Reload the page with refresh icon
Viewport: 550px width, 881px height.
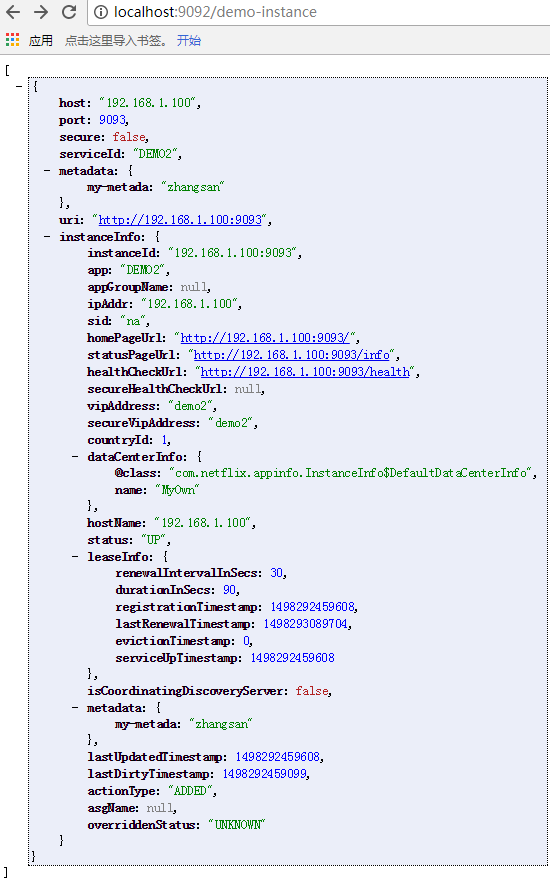69,12
